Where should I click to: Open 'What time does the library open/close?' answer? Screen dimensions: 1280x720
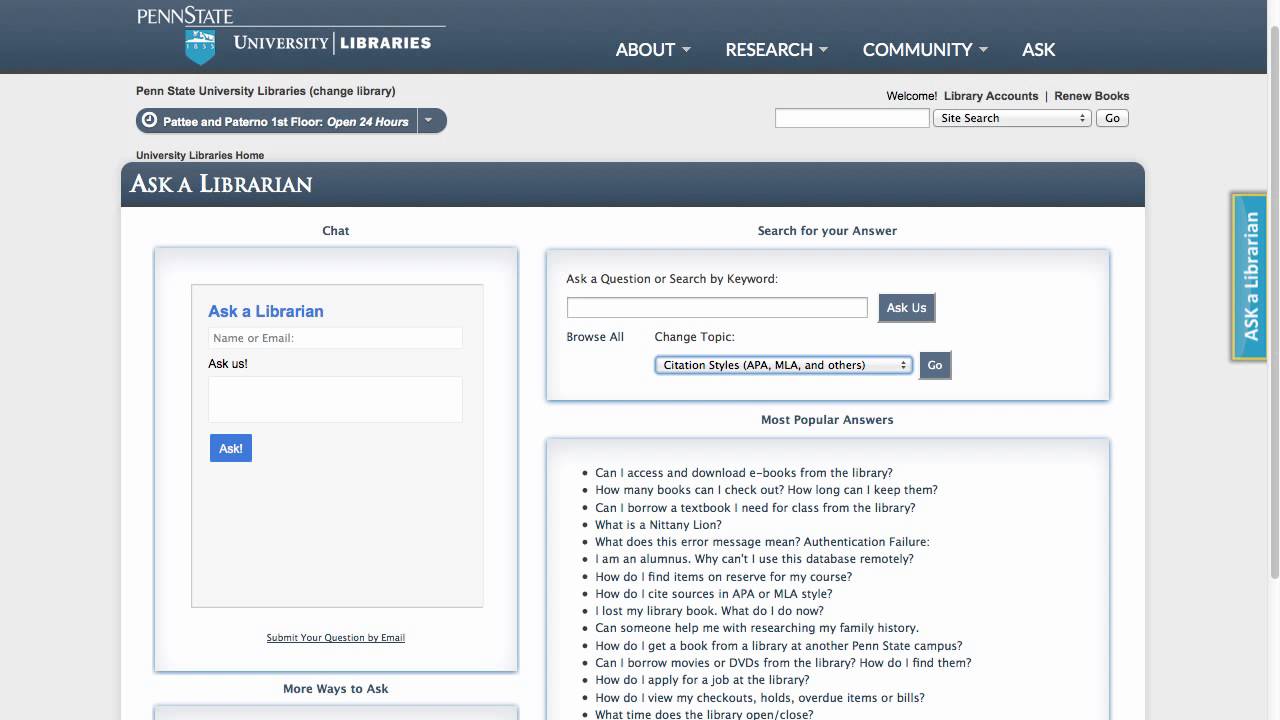click(x=704, y=714)
